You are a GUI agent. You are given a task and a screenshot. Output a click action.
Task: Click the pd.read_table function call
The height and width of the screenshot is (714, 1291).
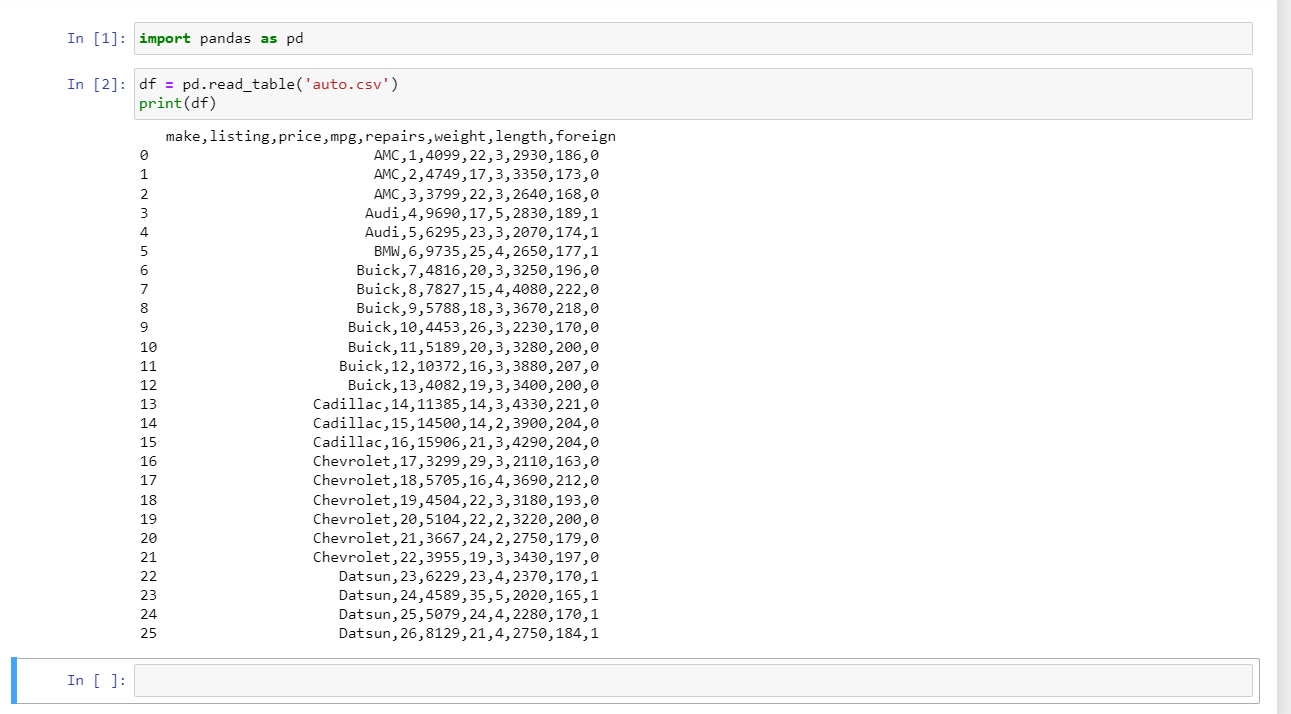click(239, 84)
